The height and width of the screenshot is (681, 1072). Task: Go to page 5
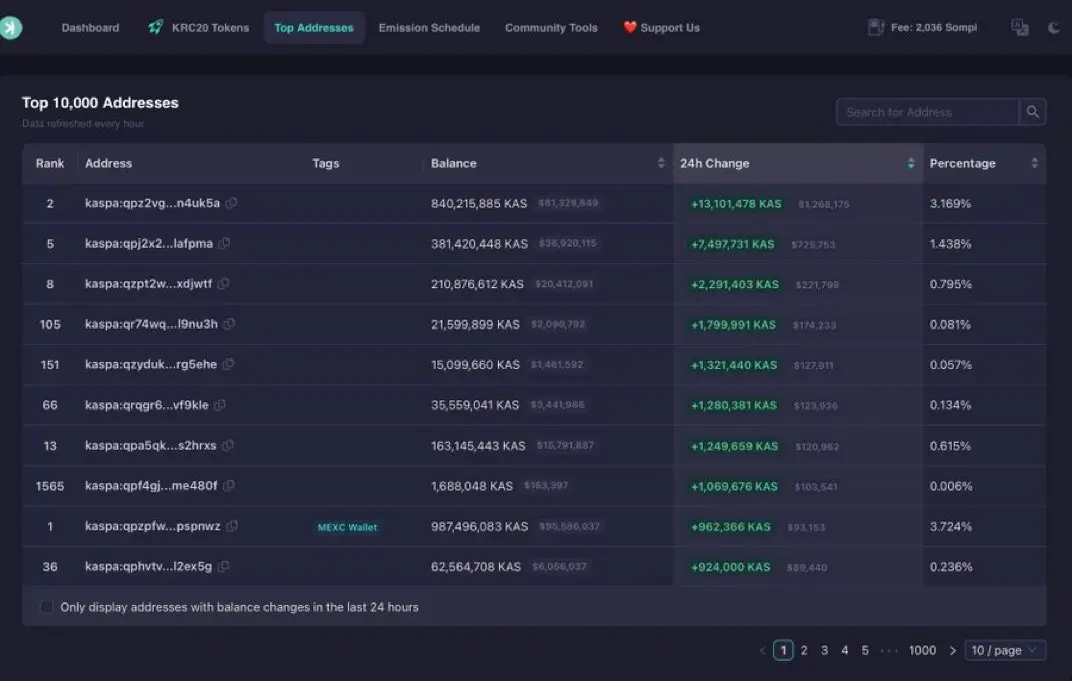click(866, 650)
